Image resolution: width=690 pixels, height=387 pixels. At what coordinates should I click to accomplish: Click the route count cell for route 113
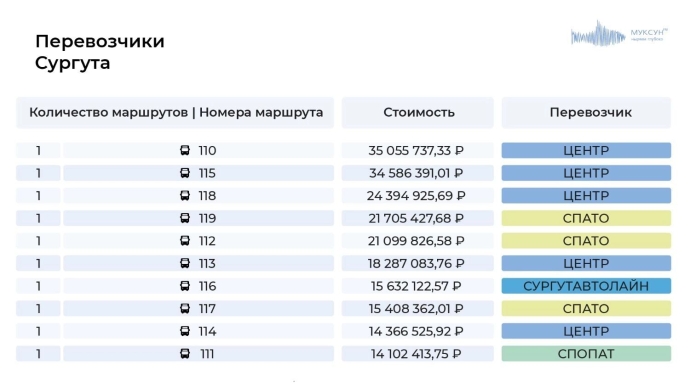(38, 263)
